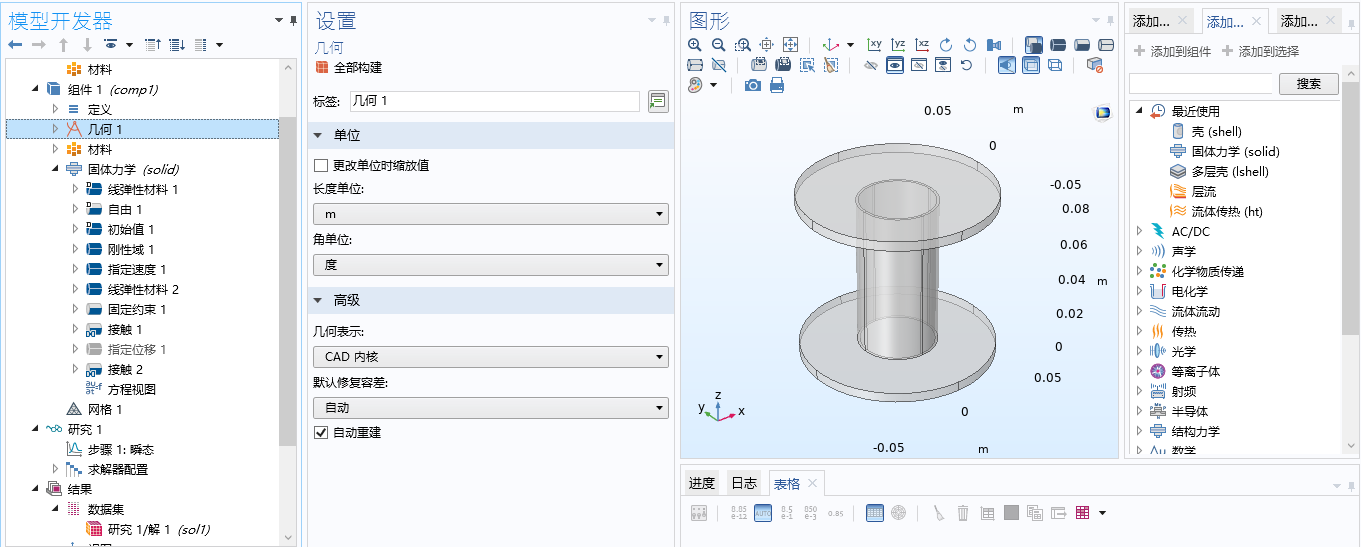Switch to the xy view
This screenshot has width=1361, height=547.
874,45
